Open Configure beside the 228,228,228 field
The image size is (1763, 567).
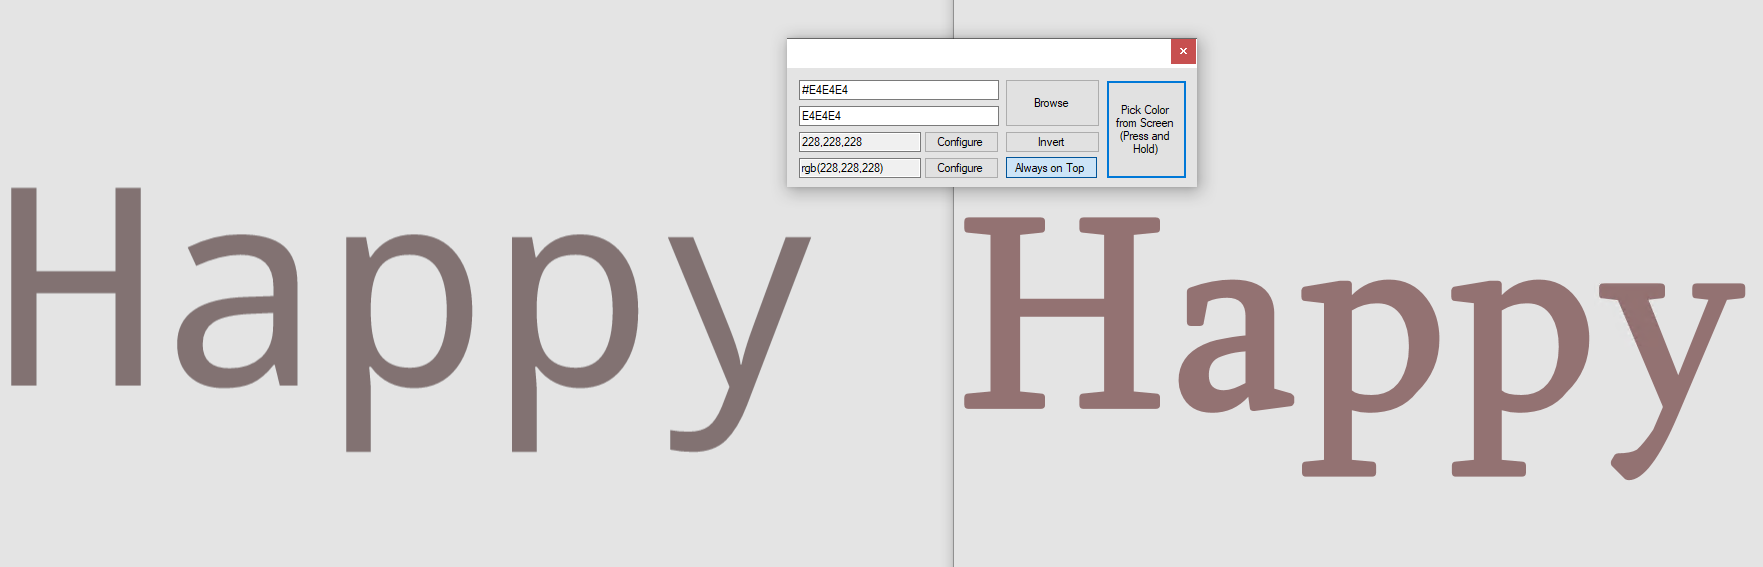(960, 142)
